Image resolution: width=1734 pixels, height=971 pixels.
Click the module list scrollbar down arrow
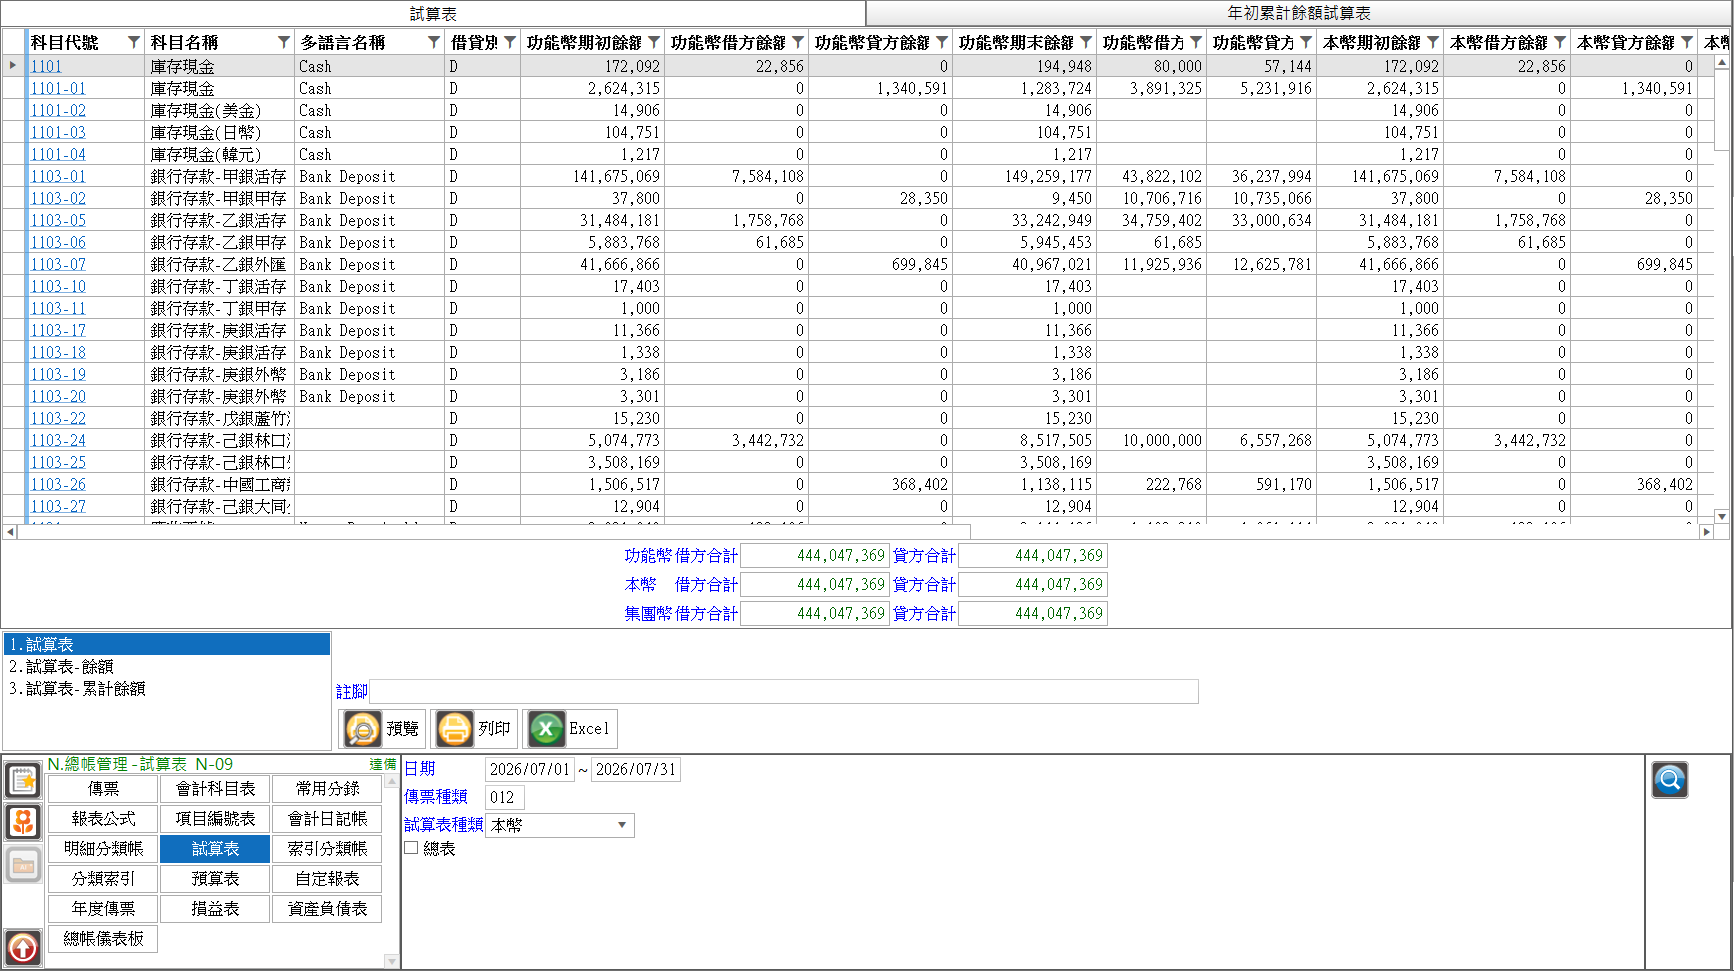[391, 961]
